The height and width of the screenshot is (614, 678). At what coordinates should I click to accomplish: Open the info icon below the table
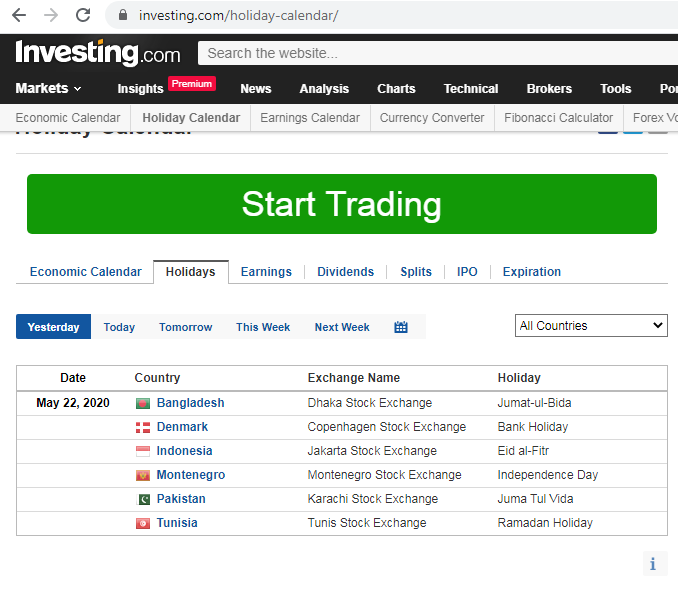tap(653, 564)
